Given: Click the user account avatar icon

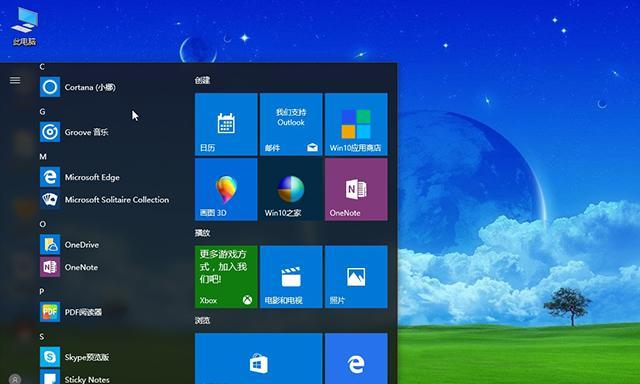Looking at the screenshot, I should [15, 379].
